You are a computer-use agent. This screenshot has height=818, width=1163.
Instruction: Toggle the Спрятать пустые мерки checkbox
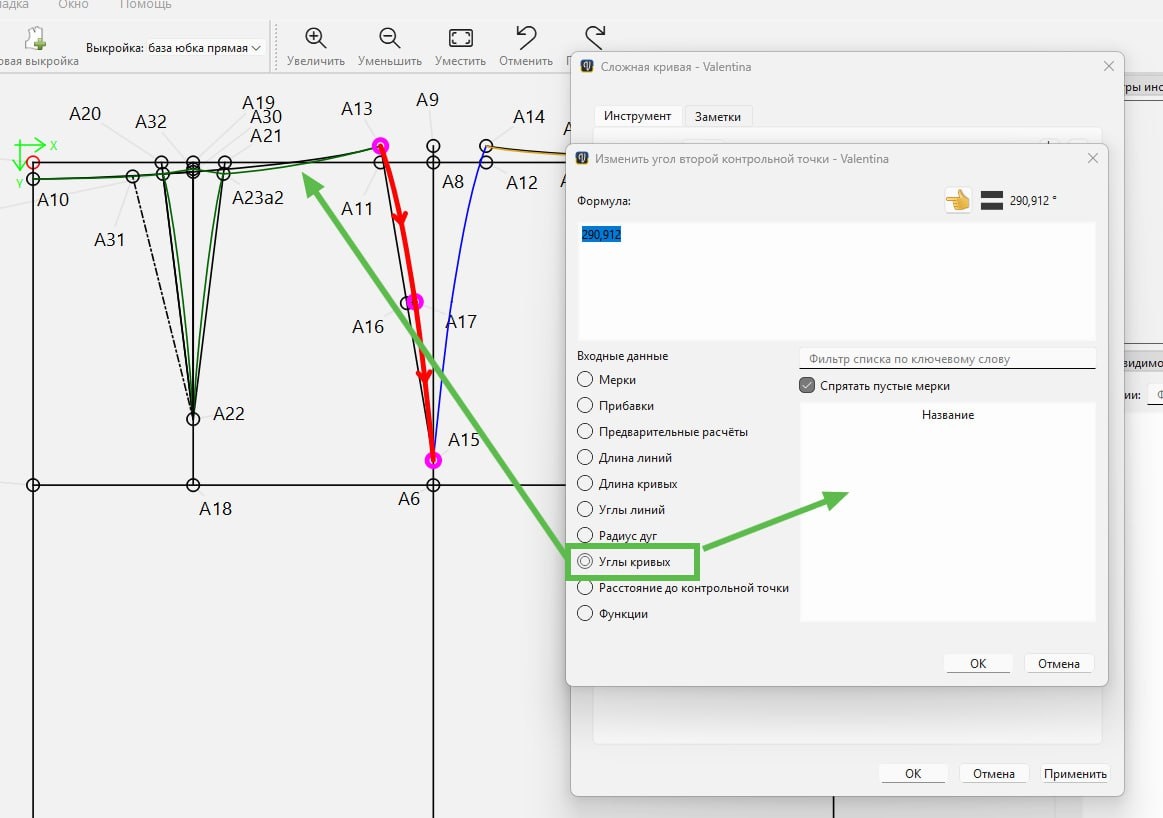(x=807, y=386)
